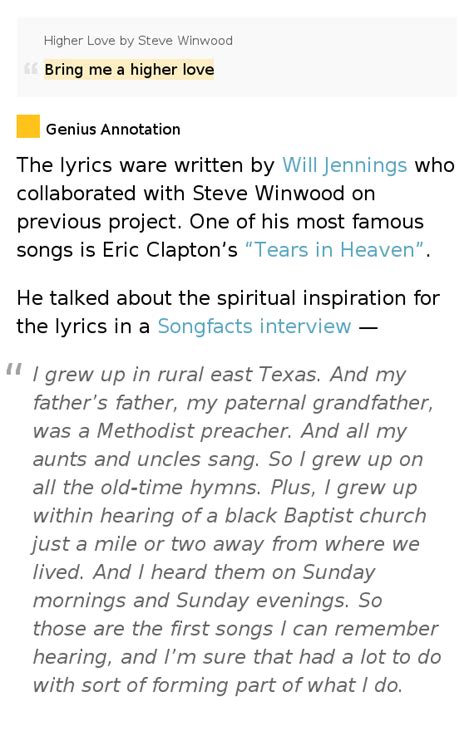Click the quote line "I grew up in rural east Texas"
474x736 pixels.
point(176,375)
